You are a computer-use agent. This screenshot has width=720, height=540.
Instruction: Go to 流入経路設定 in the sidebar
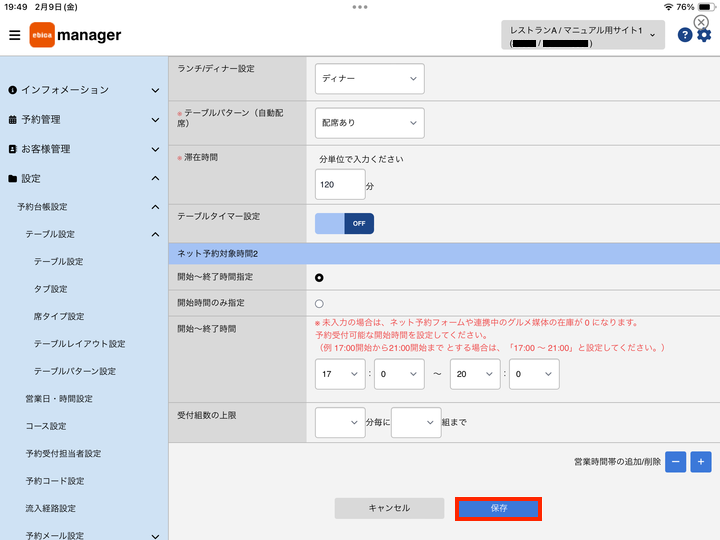point(51,509)
